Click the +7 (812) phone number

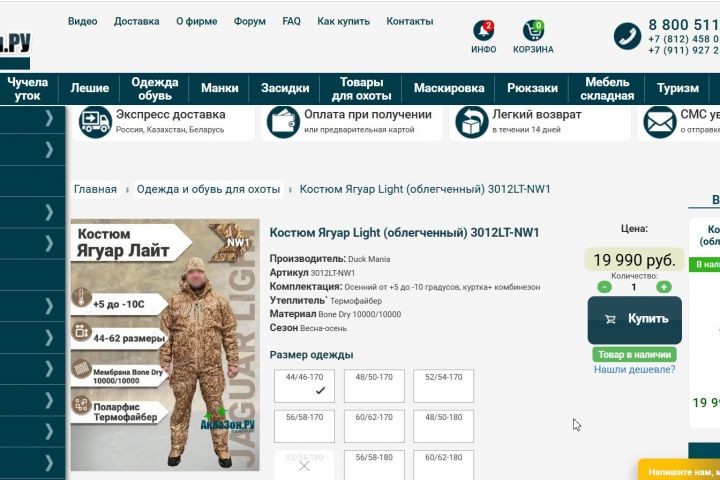point(684,39)
